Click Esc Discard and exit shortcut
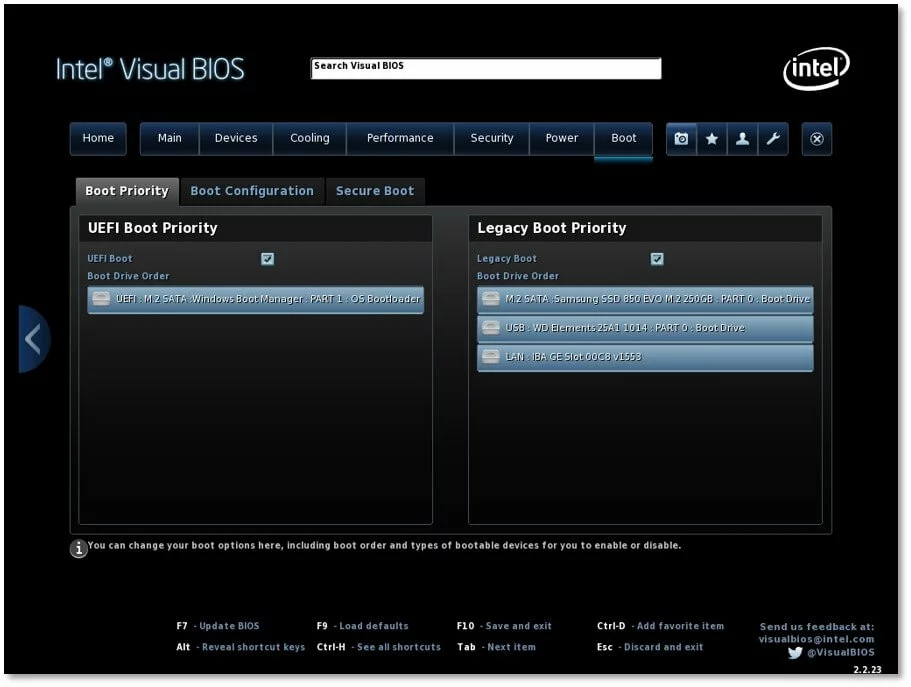 click(650, 647)
